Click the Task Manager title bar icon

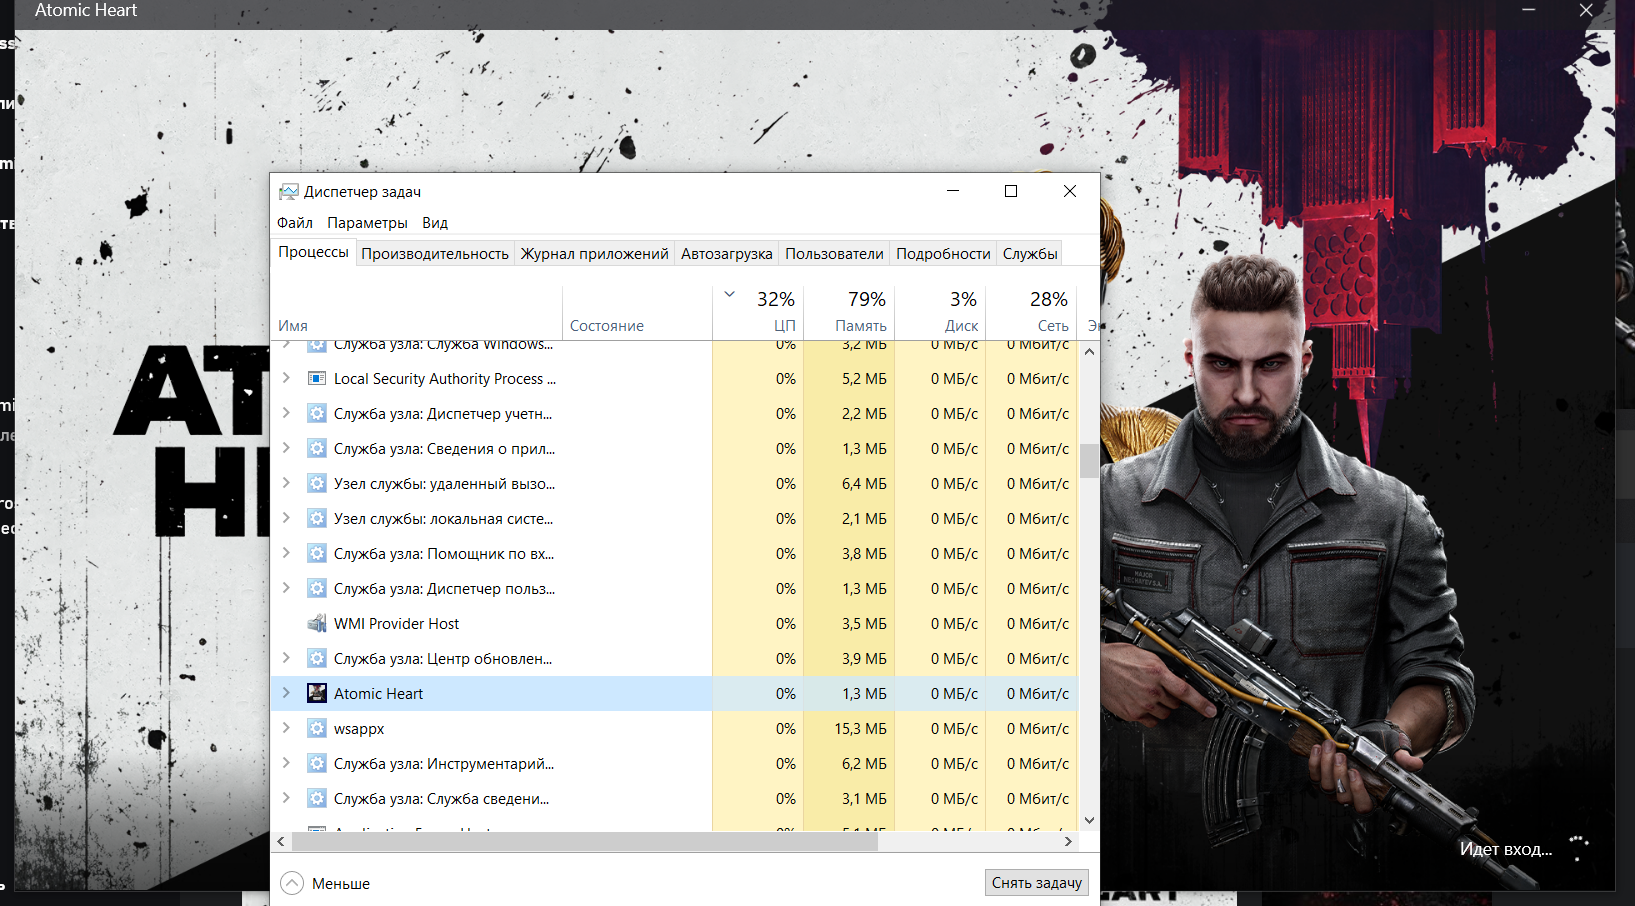point(289,191)
